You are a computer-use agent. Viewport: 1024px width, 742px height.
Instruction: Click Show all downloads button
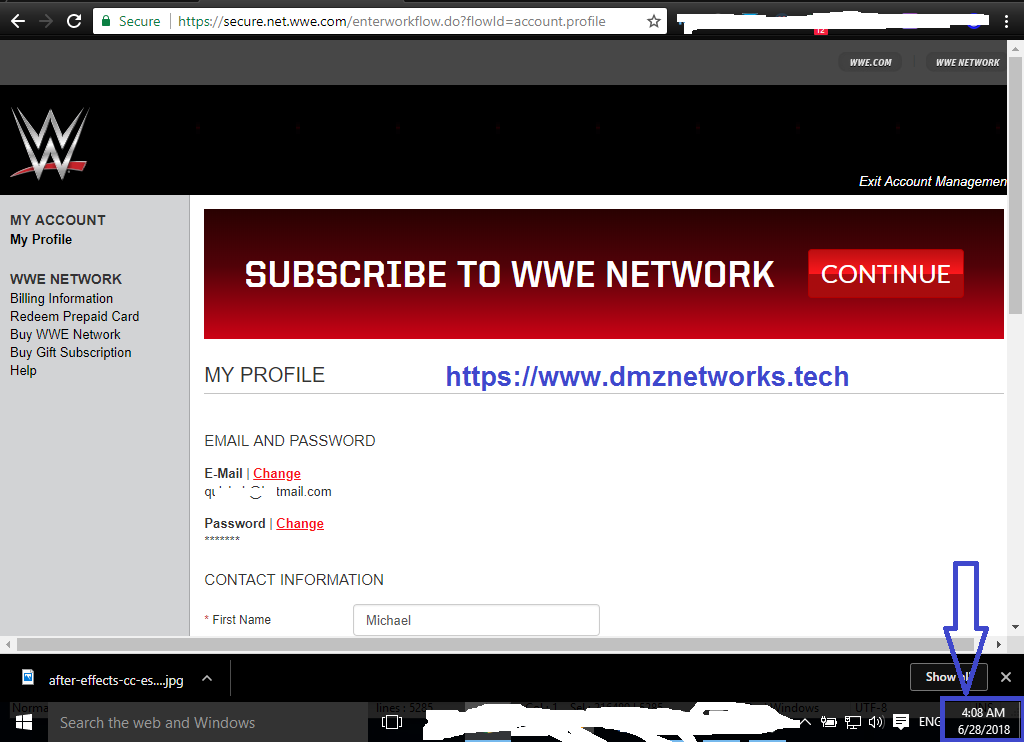click(948, 677)
